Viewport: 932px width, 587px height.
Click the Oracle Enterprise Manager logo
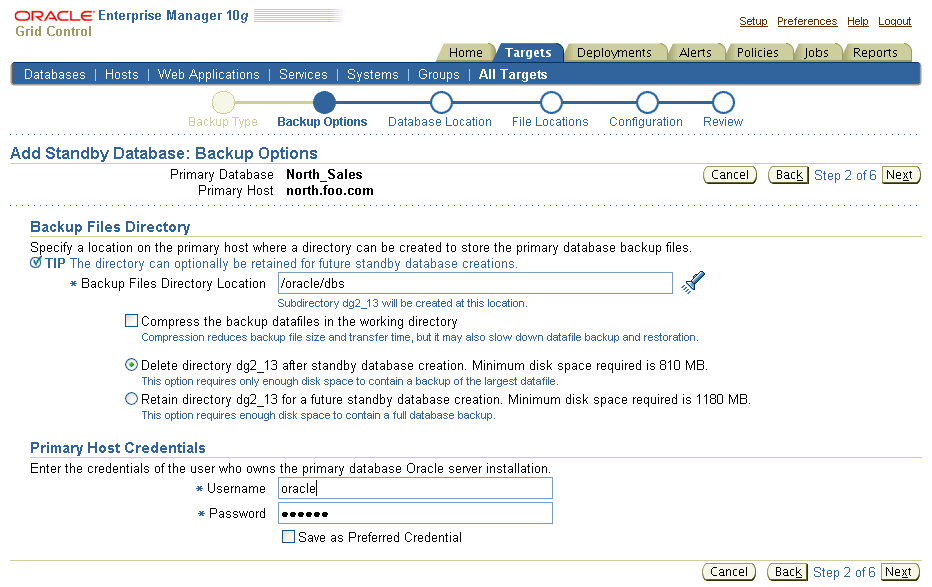click(x=50, y=15)
